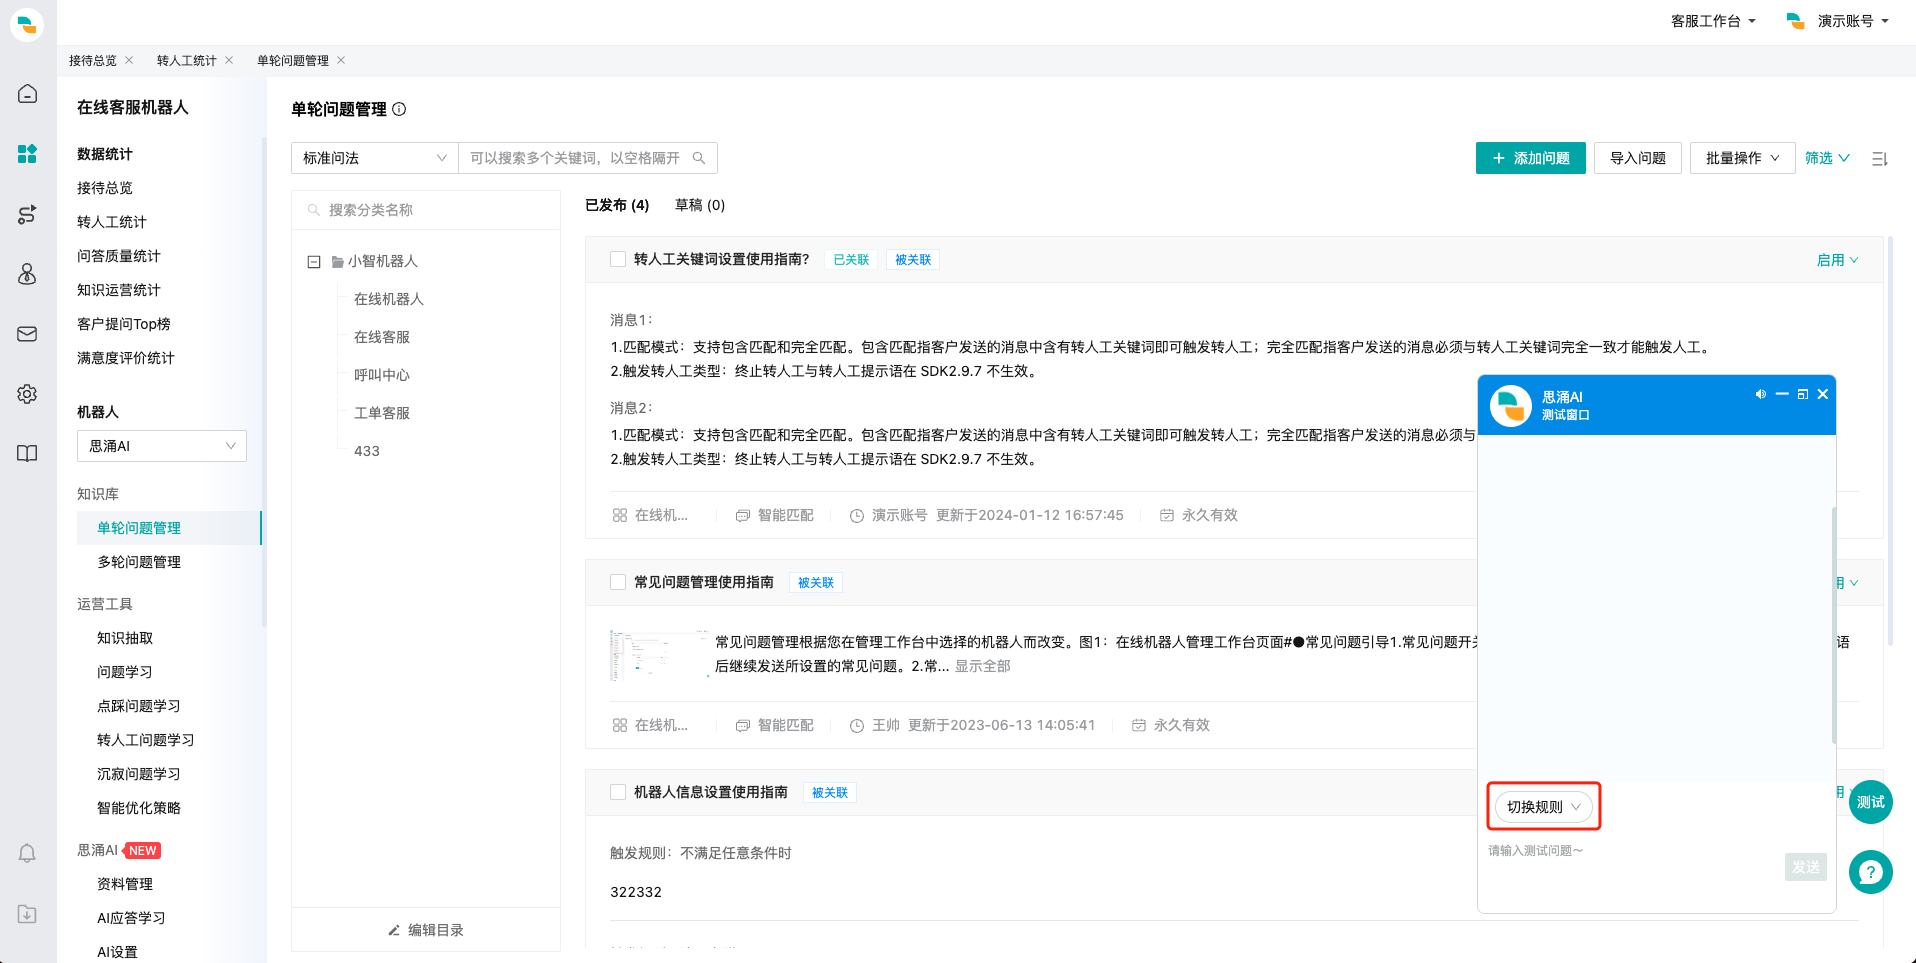The width and height of the screenshot is (1916, 963).
Task: Open 资料管理 under 思涌AI
Action: pyautogui.click(x=125, y=884)
